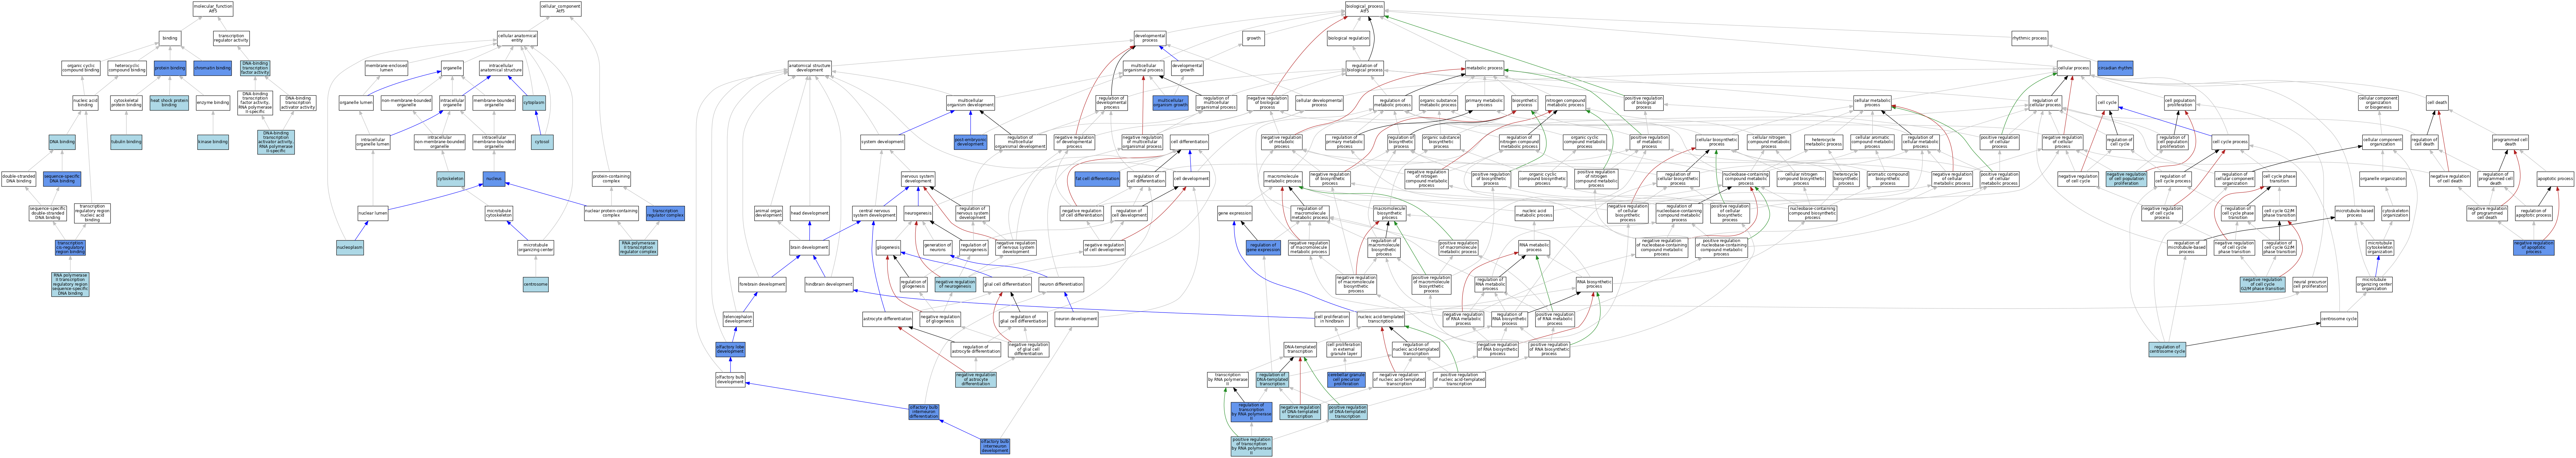Click the 'post-embryonic development' node

pyautogui.click(x=970, y=142)
